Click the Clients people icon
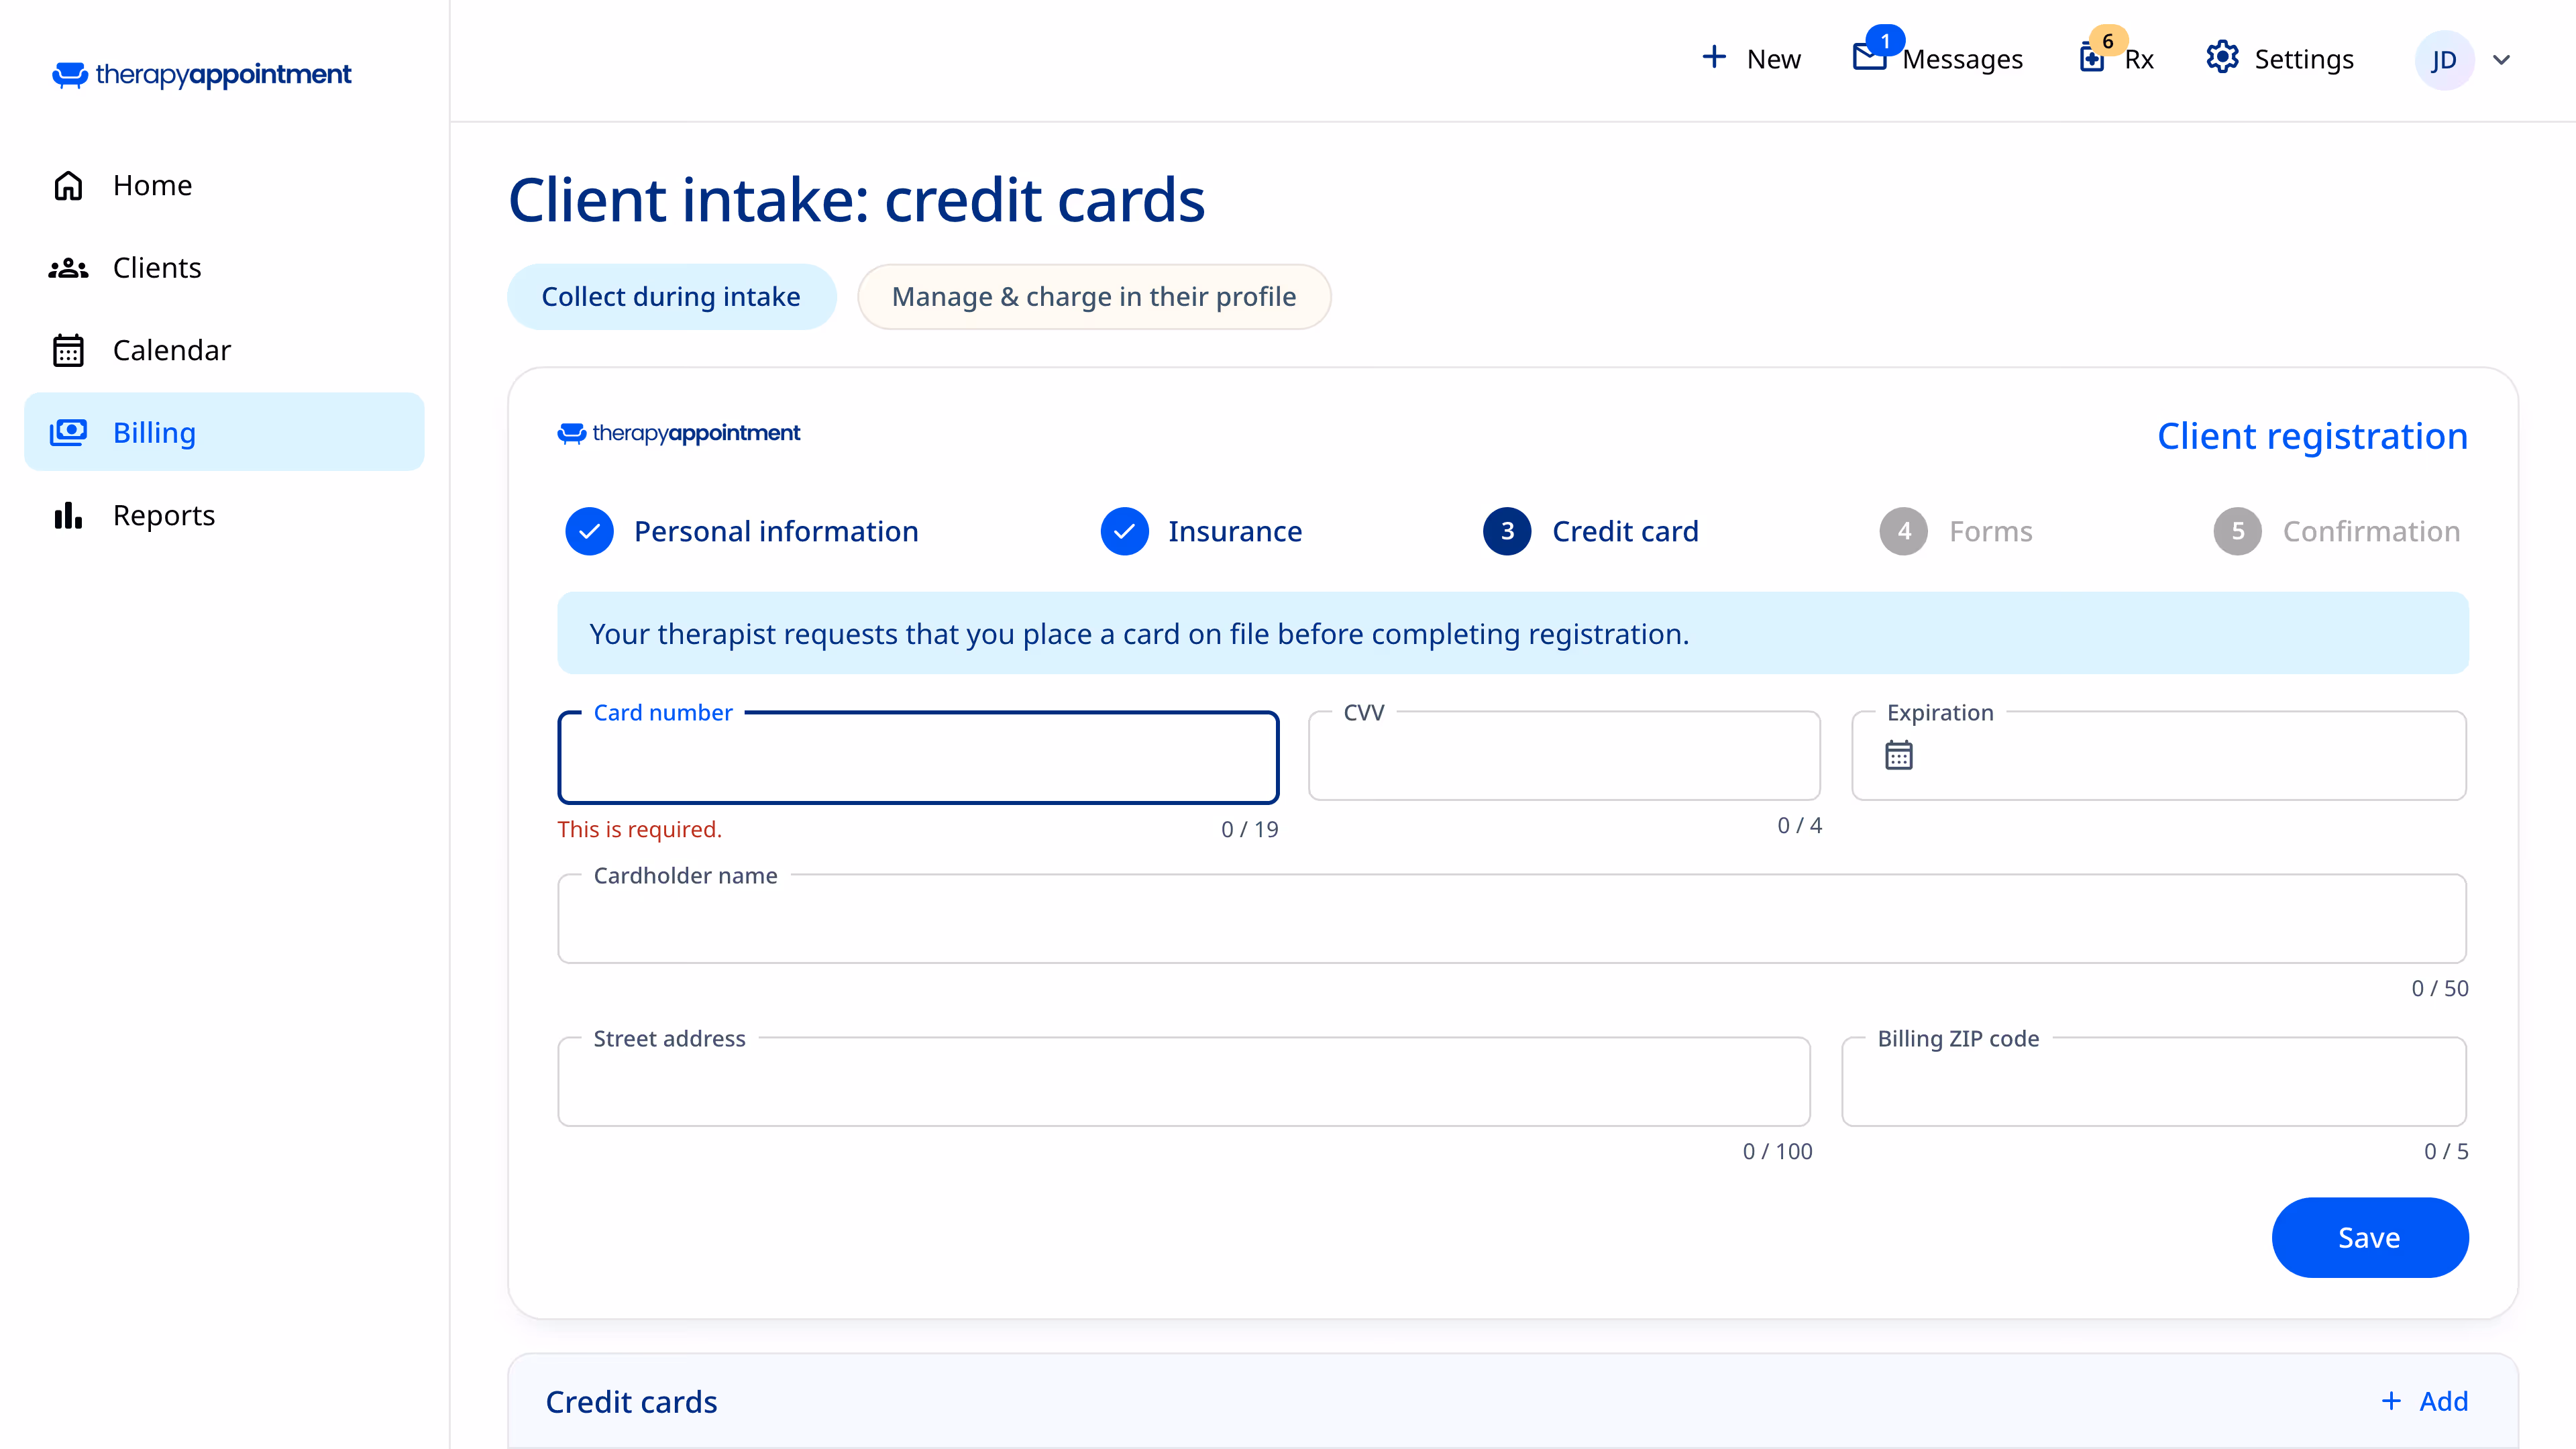2576x1449 pixels. coord(68,268)
